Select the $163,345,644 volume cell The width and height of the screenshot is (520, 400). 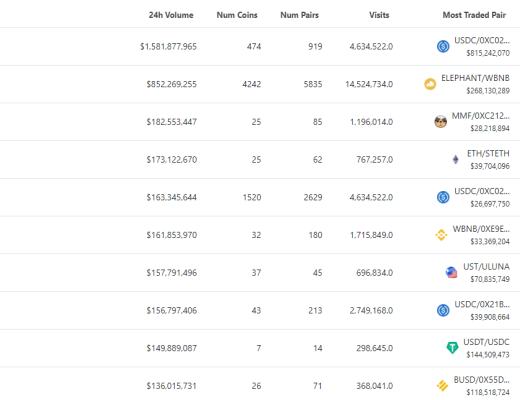[172, 197]
